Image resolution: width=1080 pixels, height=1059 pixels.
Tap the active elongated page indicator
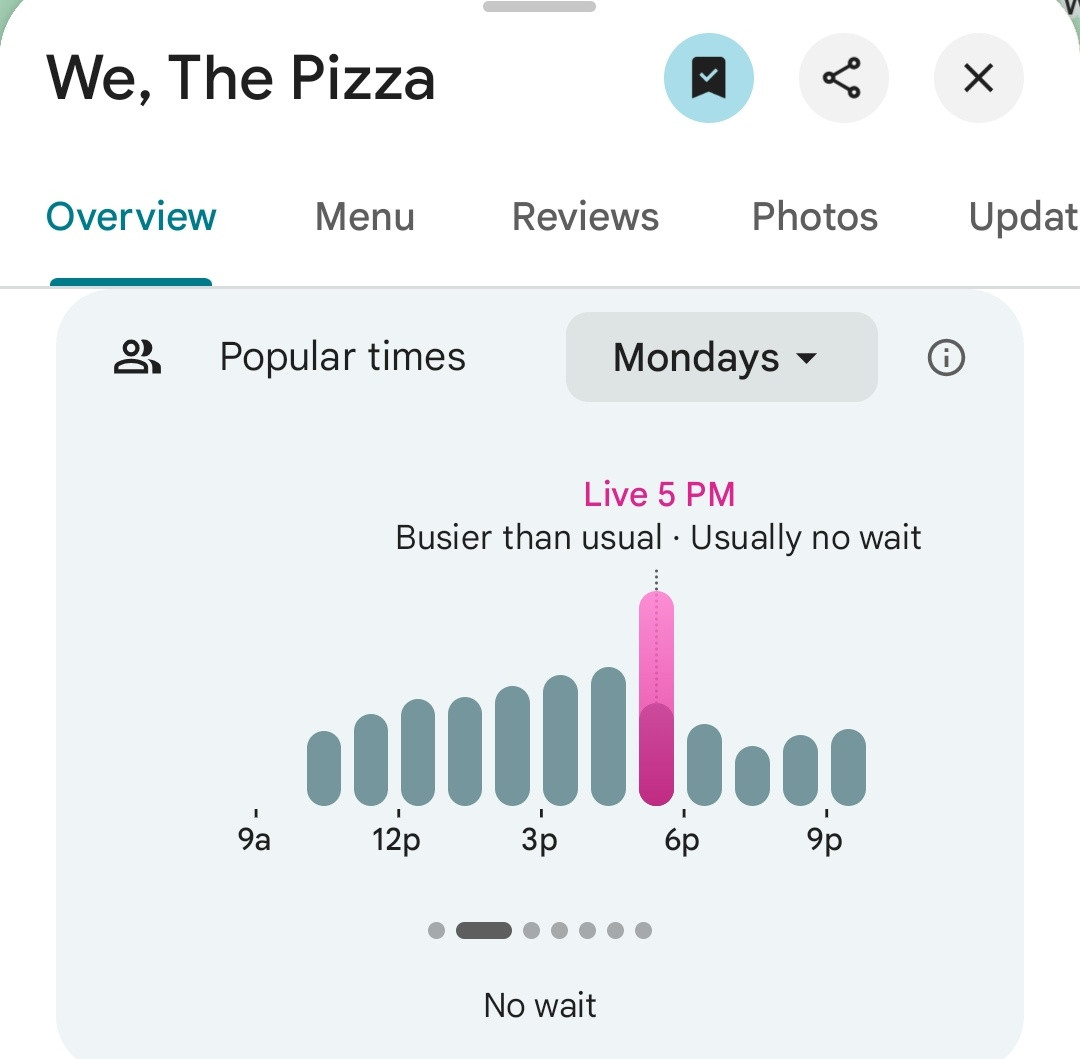(483, 931)
